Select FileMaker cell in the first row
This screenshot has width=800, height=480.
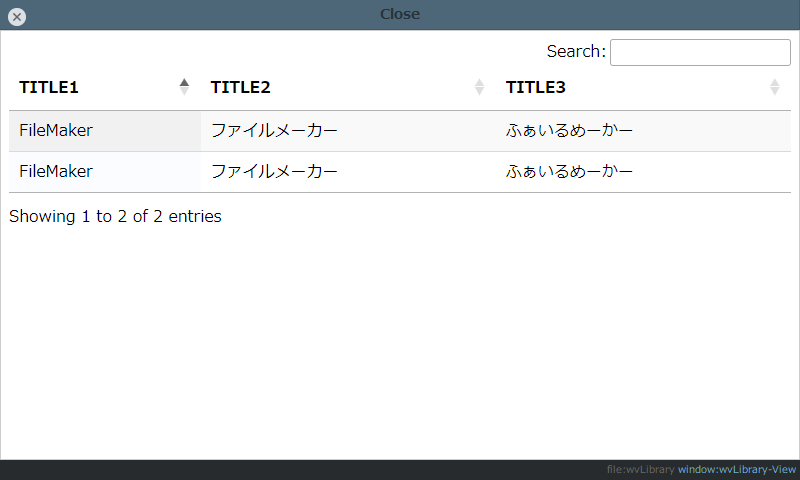pyautogui.click(x=56, y=131)
